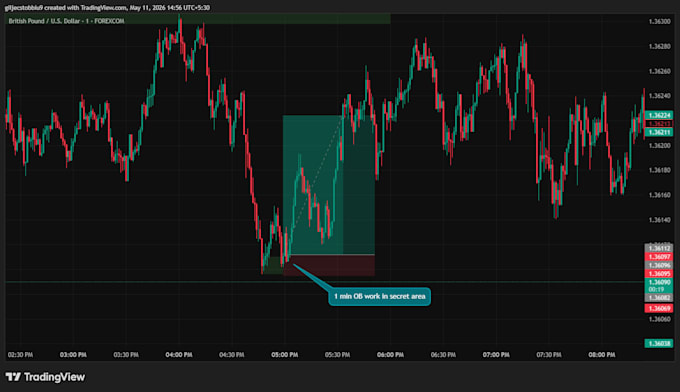Click the 1.36160 price axis tick
The height and width of the screenshot is (392, 680).
(659, 195)
